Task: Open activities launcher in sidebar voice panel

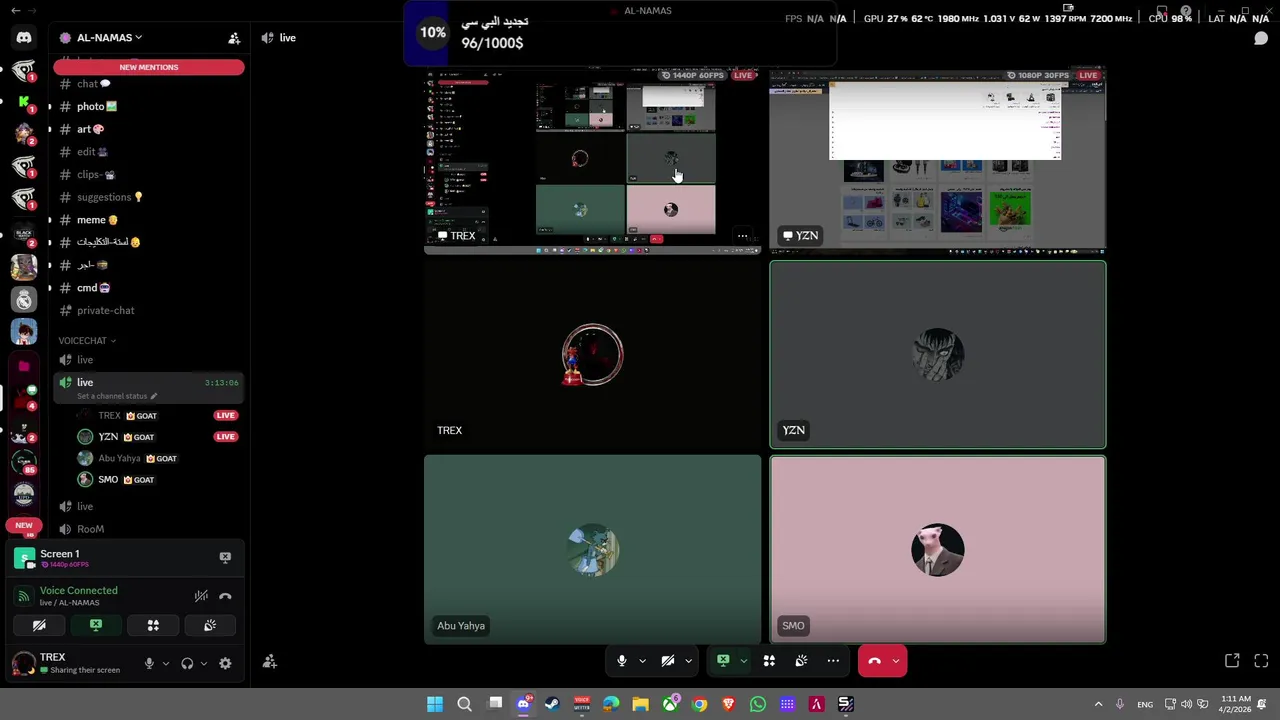Action: click(153, 625)
